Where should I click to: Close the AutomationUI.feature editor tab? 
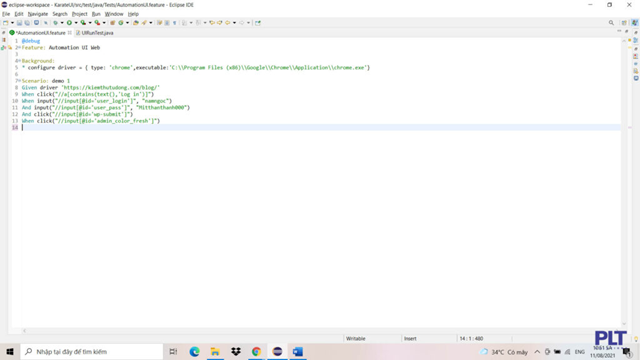[70, 33]
